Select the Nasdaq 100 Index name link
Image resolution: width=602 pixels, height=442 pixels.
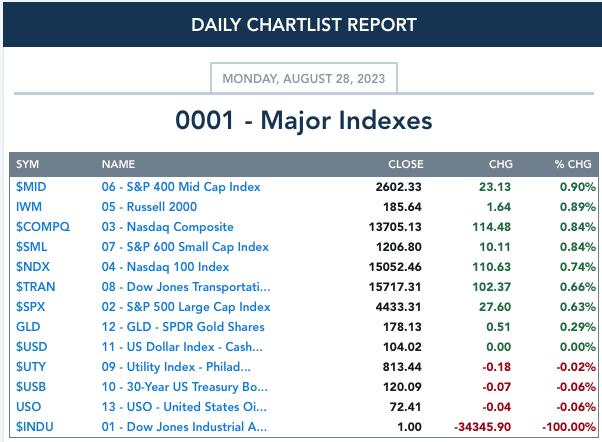tap(165, 267)
